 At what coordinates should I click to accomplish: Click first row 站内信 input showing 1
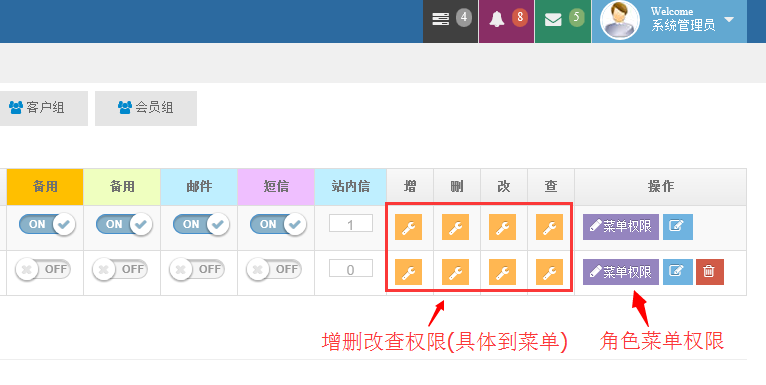click(x=351, y=224)
